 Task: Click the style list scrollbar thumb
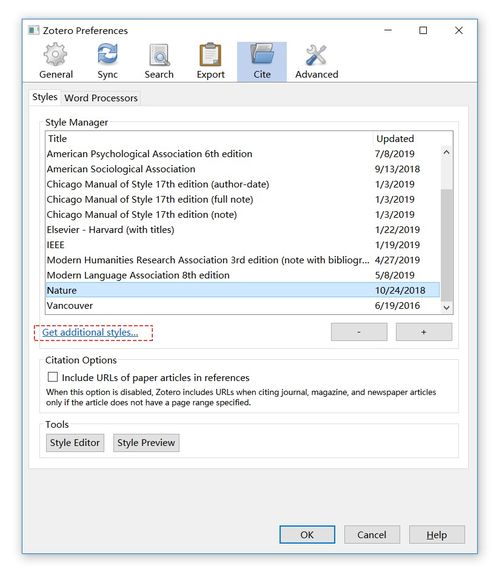point(447,245)
